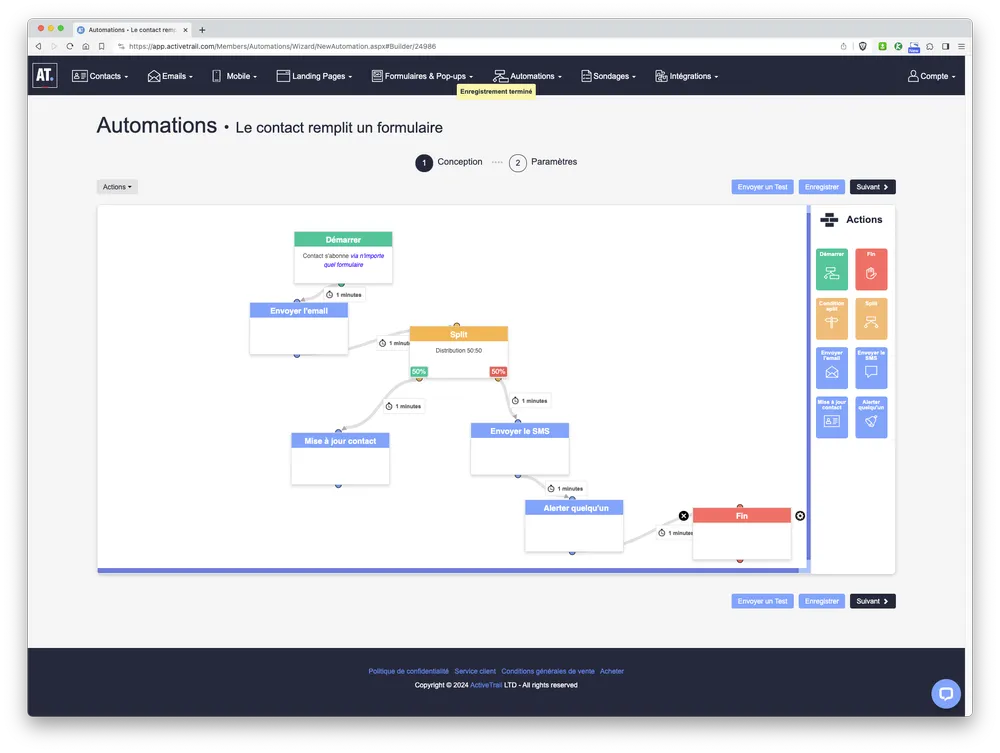
Task: Open the Compte dropdown menu
Action: (930, 76)
